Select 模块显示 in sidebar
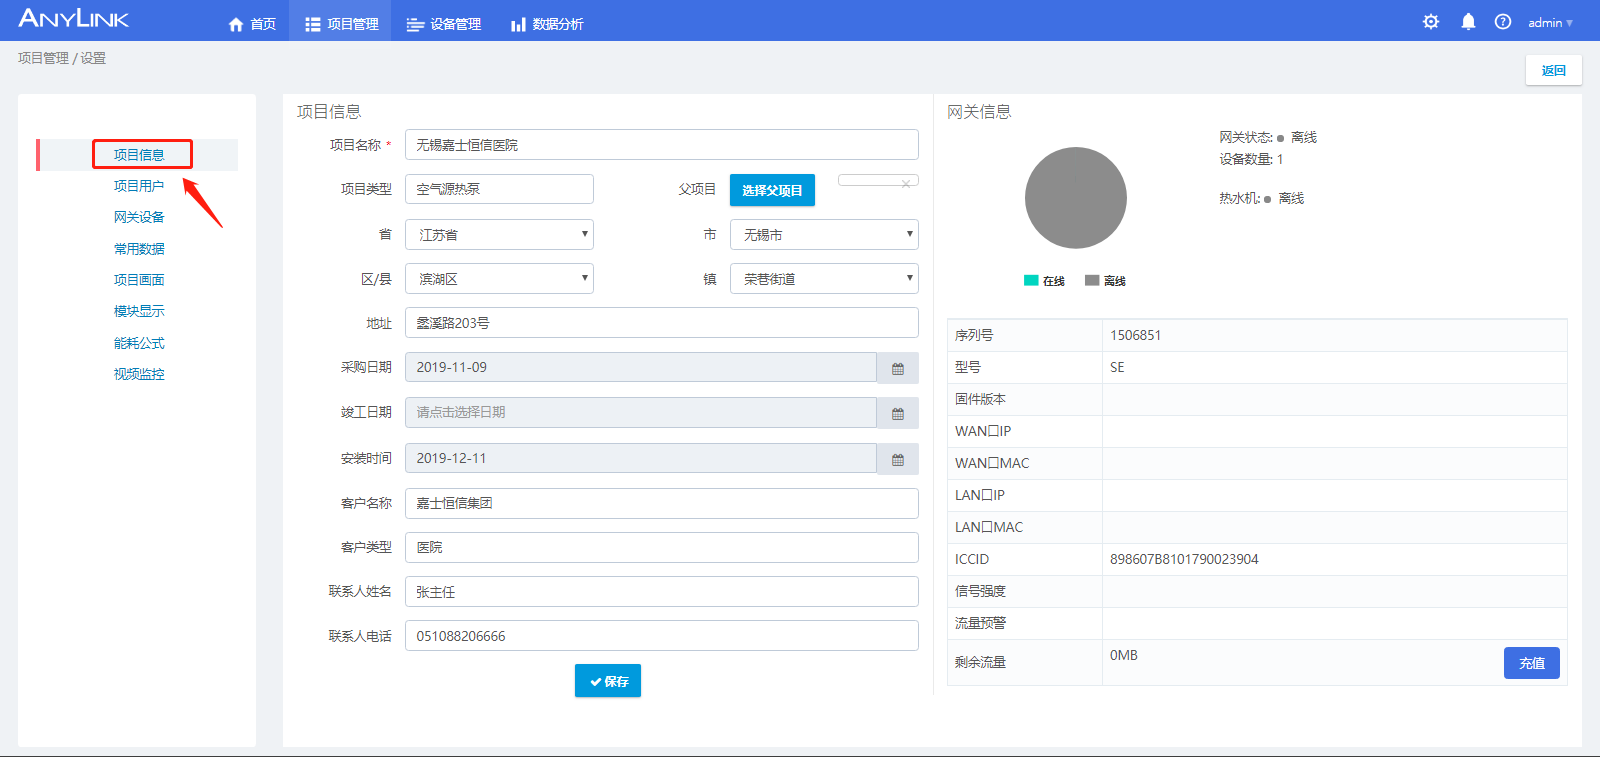This screenshot has height=757, width=1600. click(139, 312)
